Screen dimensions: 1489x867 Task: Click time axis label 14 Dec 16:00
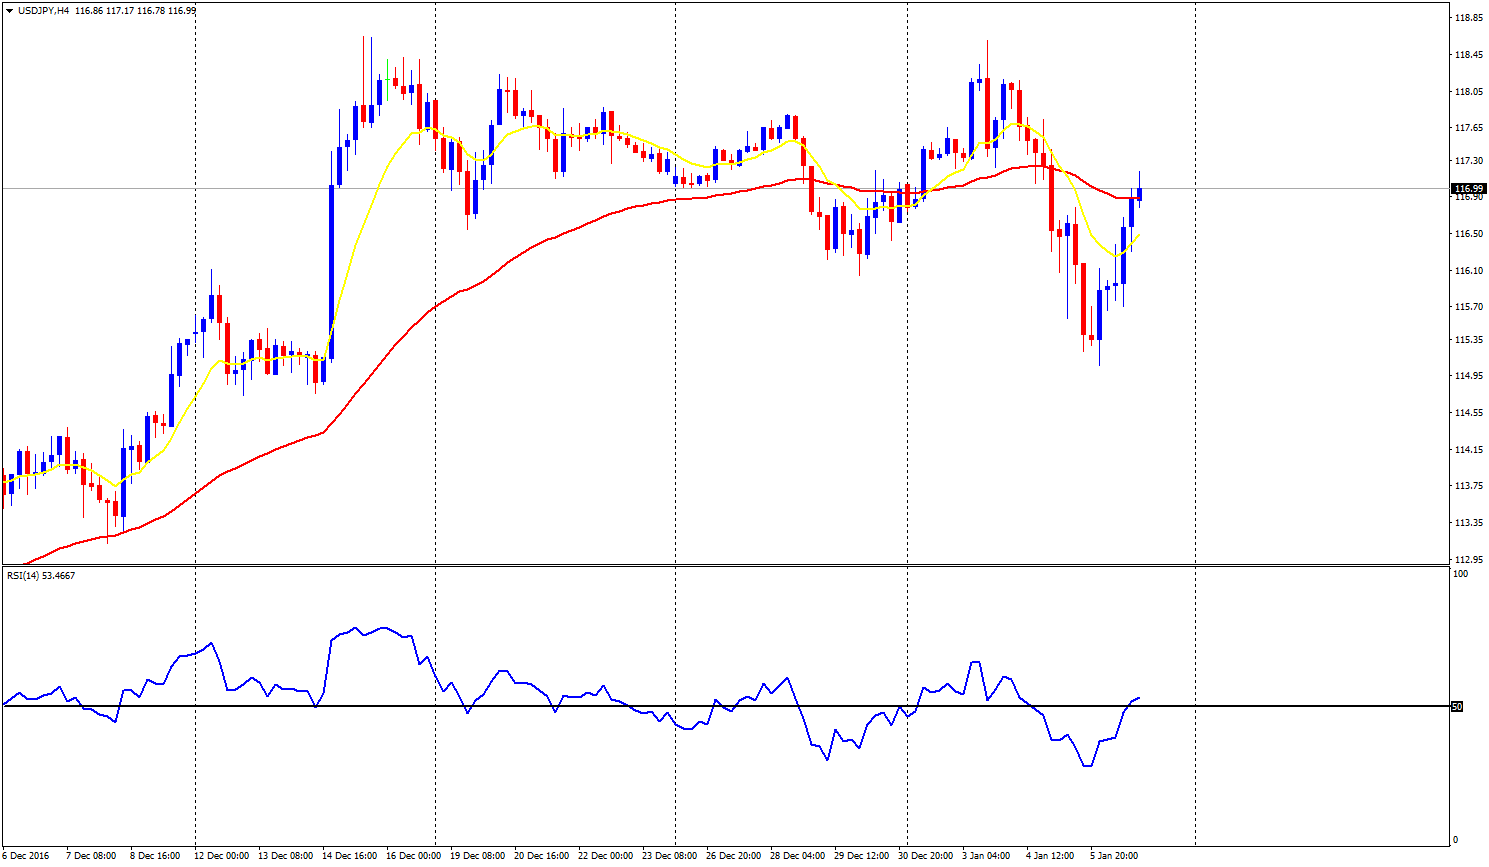[x=349, y=856]
